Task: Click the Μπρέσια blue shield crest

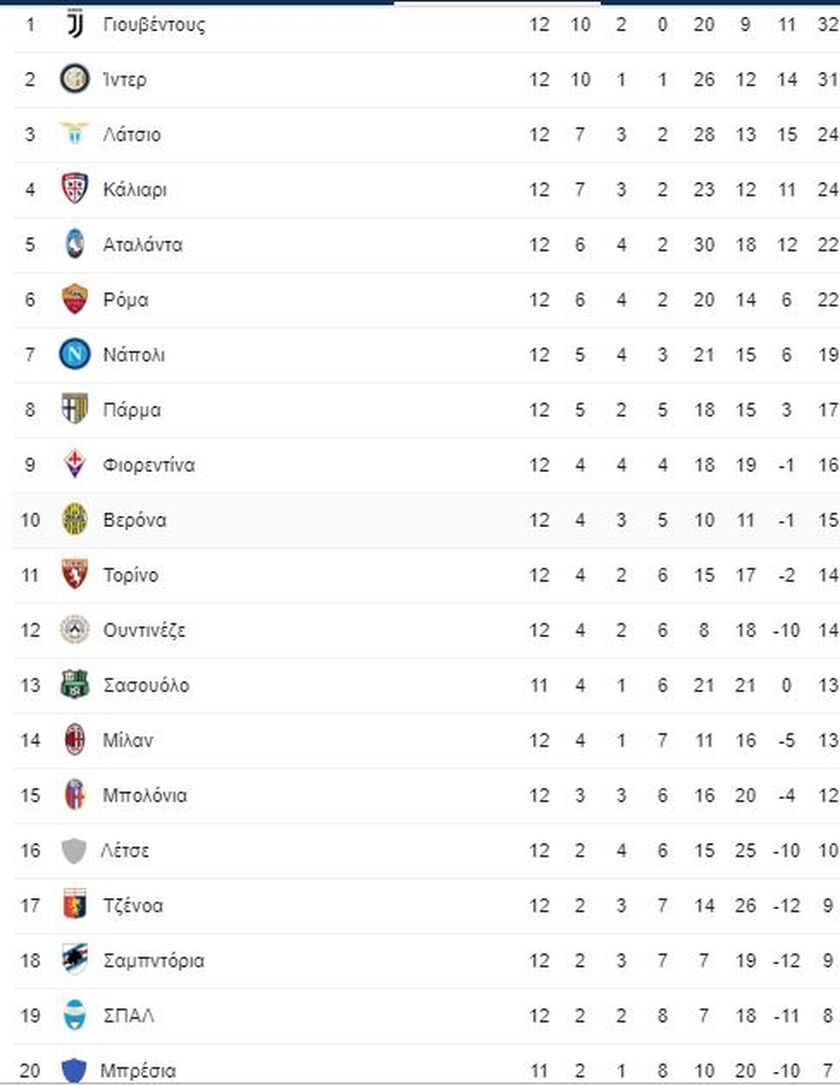Action: [x=74, y=1070]
